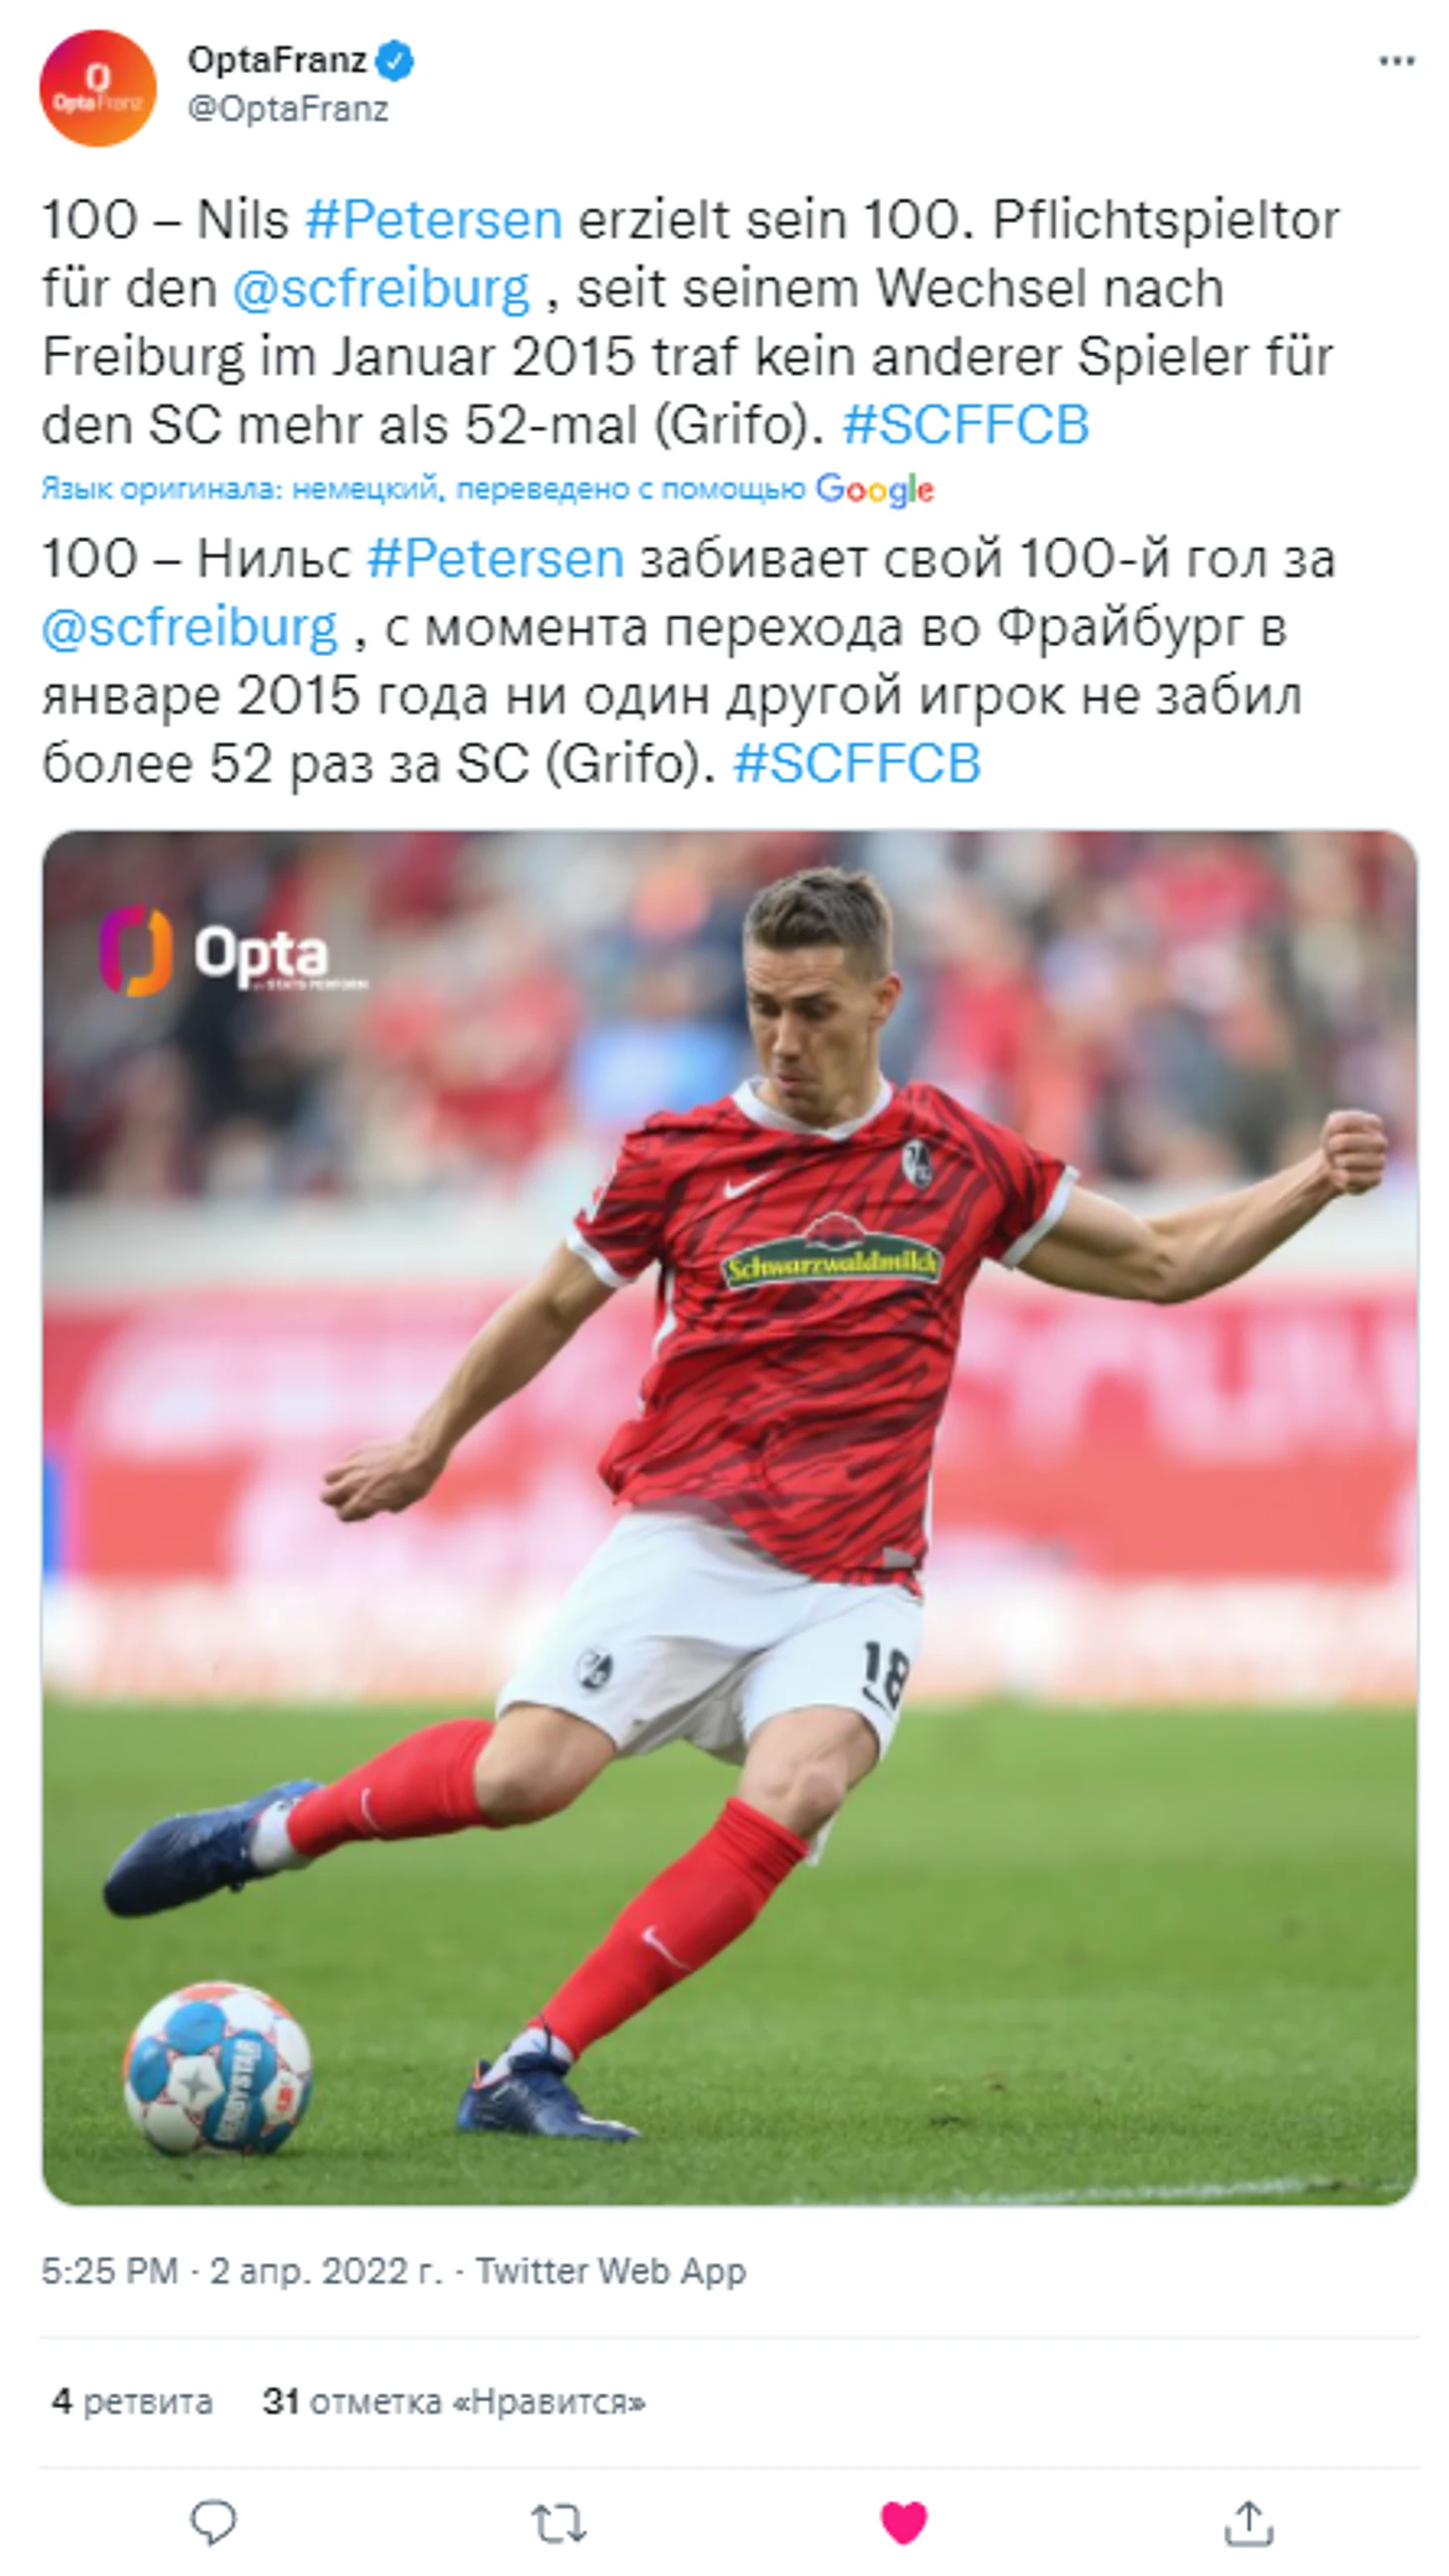This screenshot has height=2576, width=1449.
Task: Click the share upload icon
Action: tap(1248, 2520)
